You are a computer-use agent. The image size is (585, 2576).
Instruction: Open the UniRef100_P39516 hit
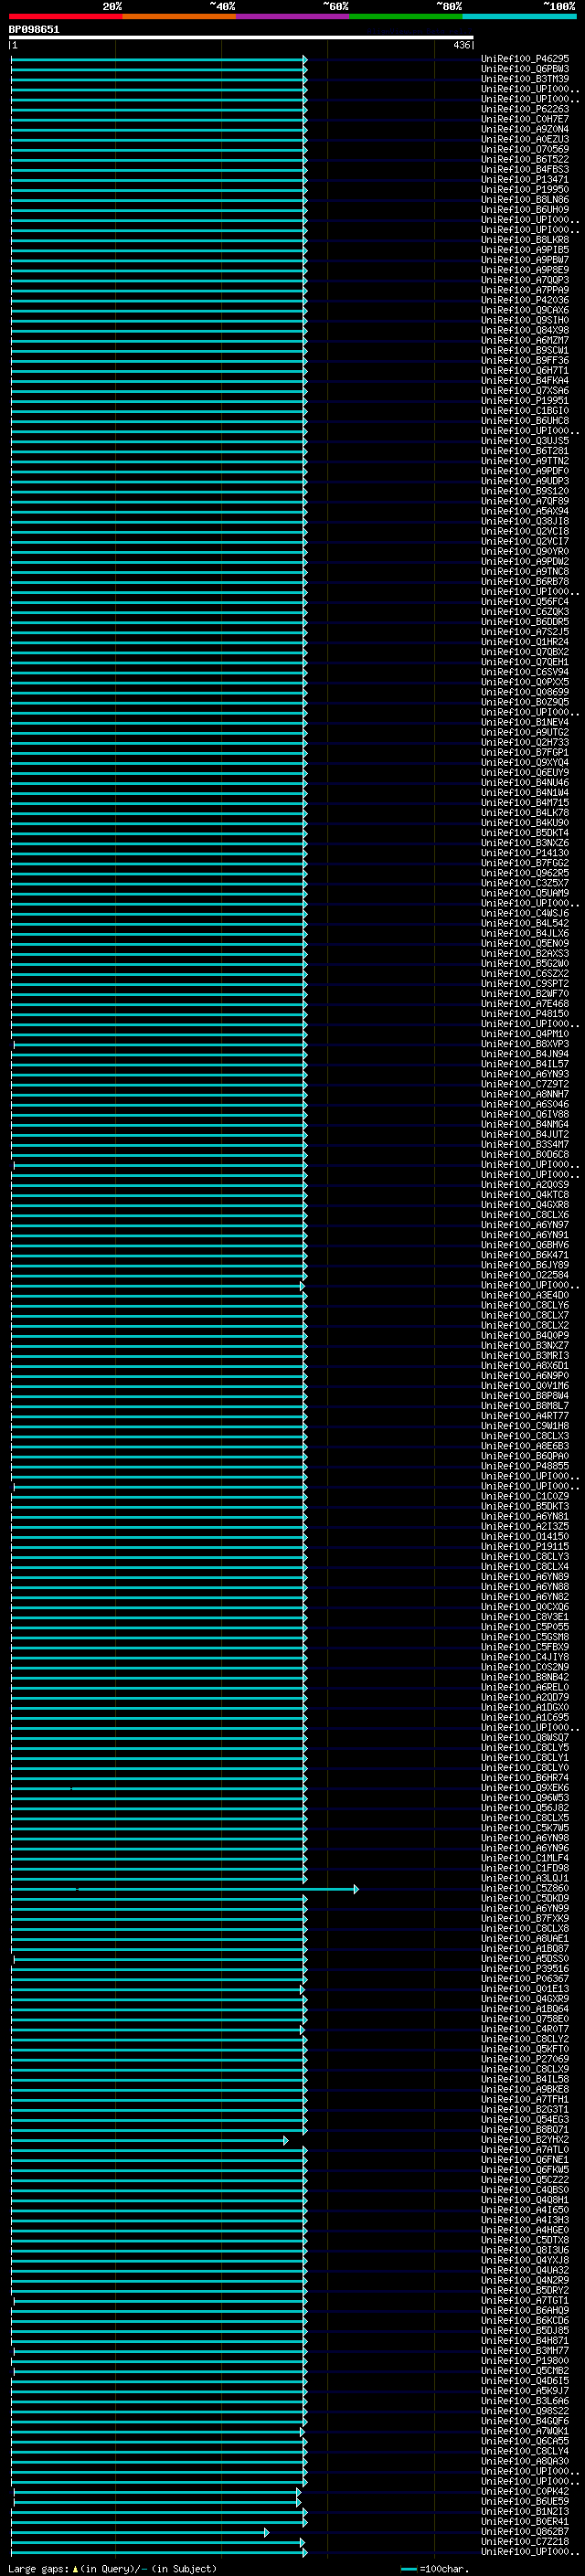pyautogui.click(x=525, y=1968)
